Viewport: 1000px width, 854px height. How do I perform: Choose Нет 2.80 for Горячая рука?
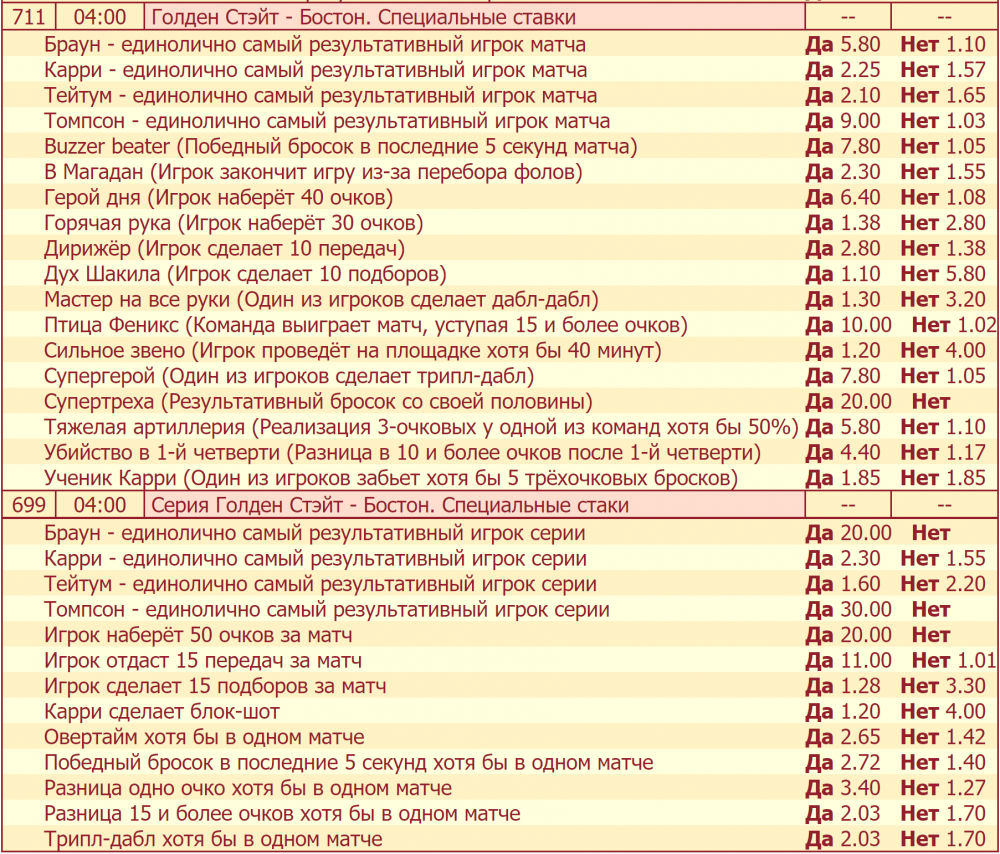[x=943, y=223]
